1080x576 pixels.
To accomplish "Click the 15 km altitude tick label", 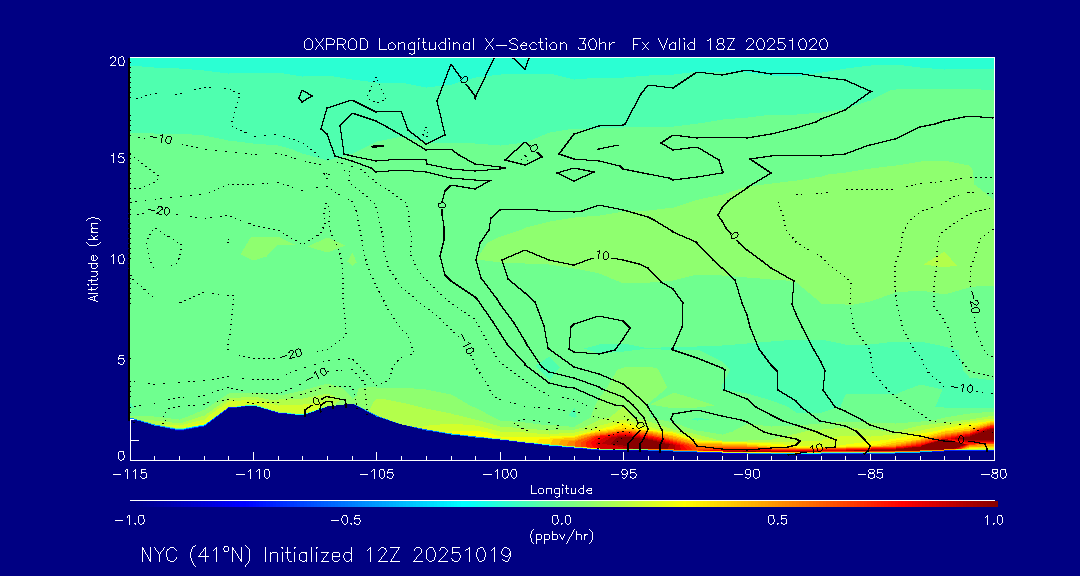I will [x=116, y=159].
